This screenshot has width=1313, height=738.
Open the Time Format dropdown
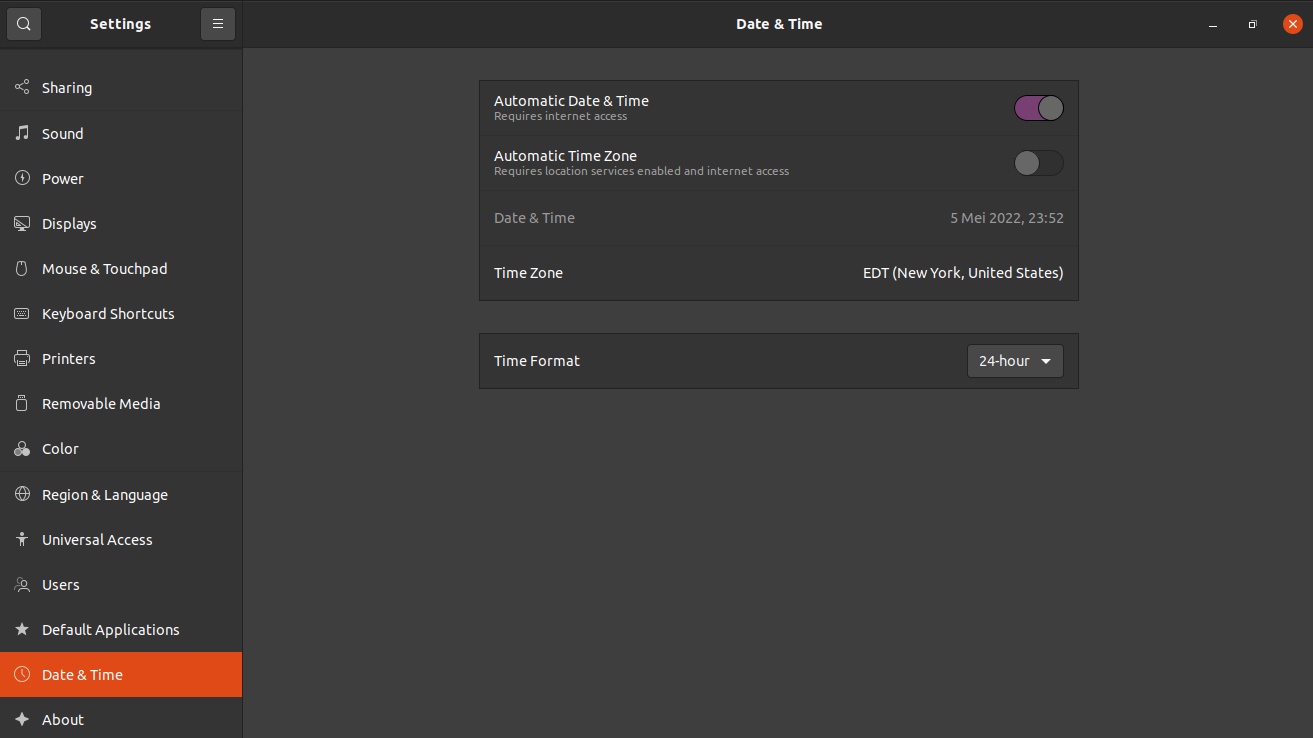[1014, 360]
